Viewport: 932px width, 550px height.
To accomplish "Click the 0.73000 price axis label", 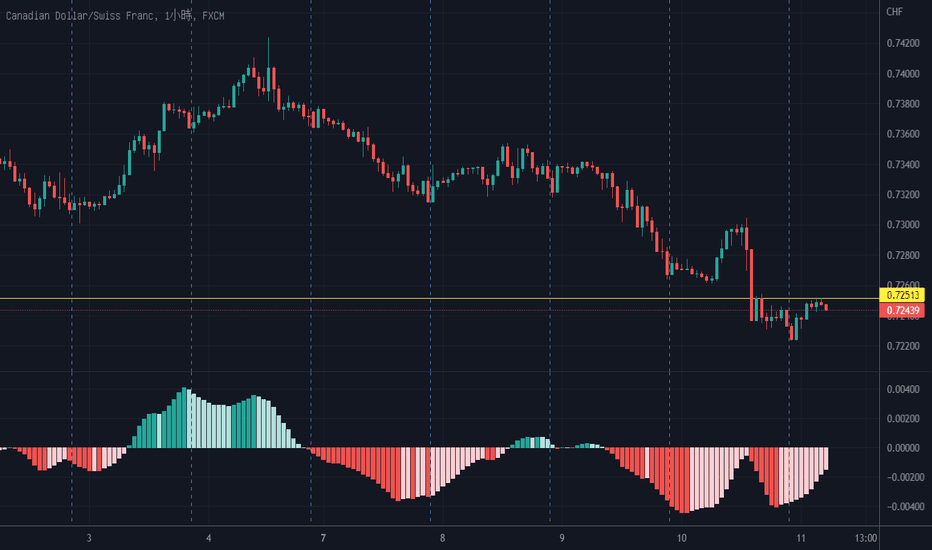I will [x=902, y=225].
